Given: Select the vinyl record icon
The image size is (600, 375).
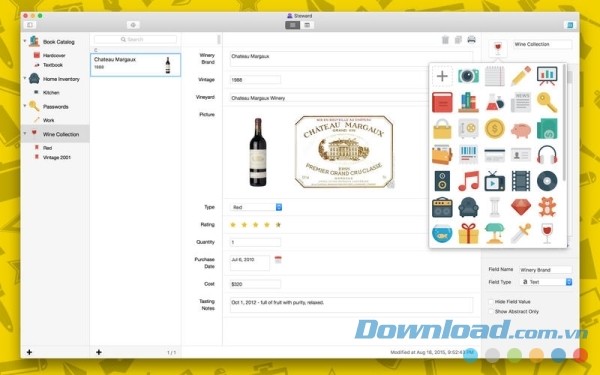Looking at the screenshot, I should (x=547, y=181).
